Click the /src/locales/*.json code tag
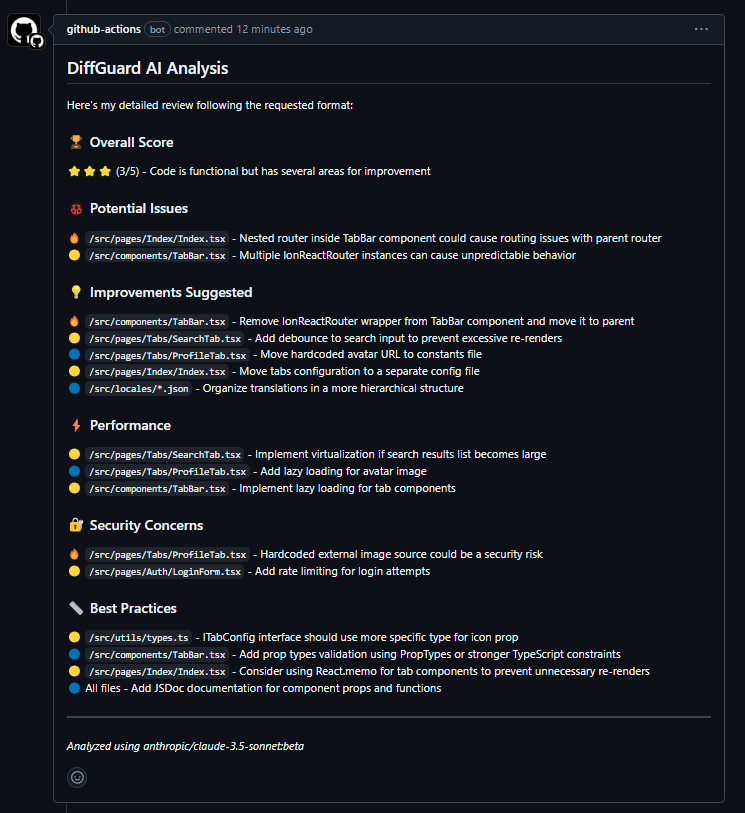Viewport: 745px width, 813px height. tap(138, 388)
